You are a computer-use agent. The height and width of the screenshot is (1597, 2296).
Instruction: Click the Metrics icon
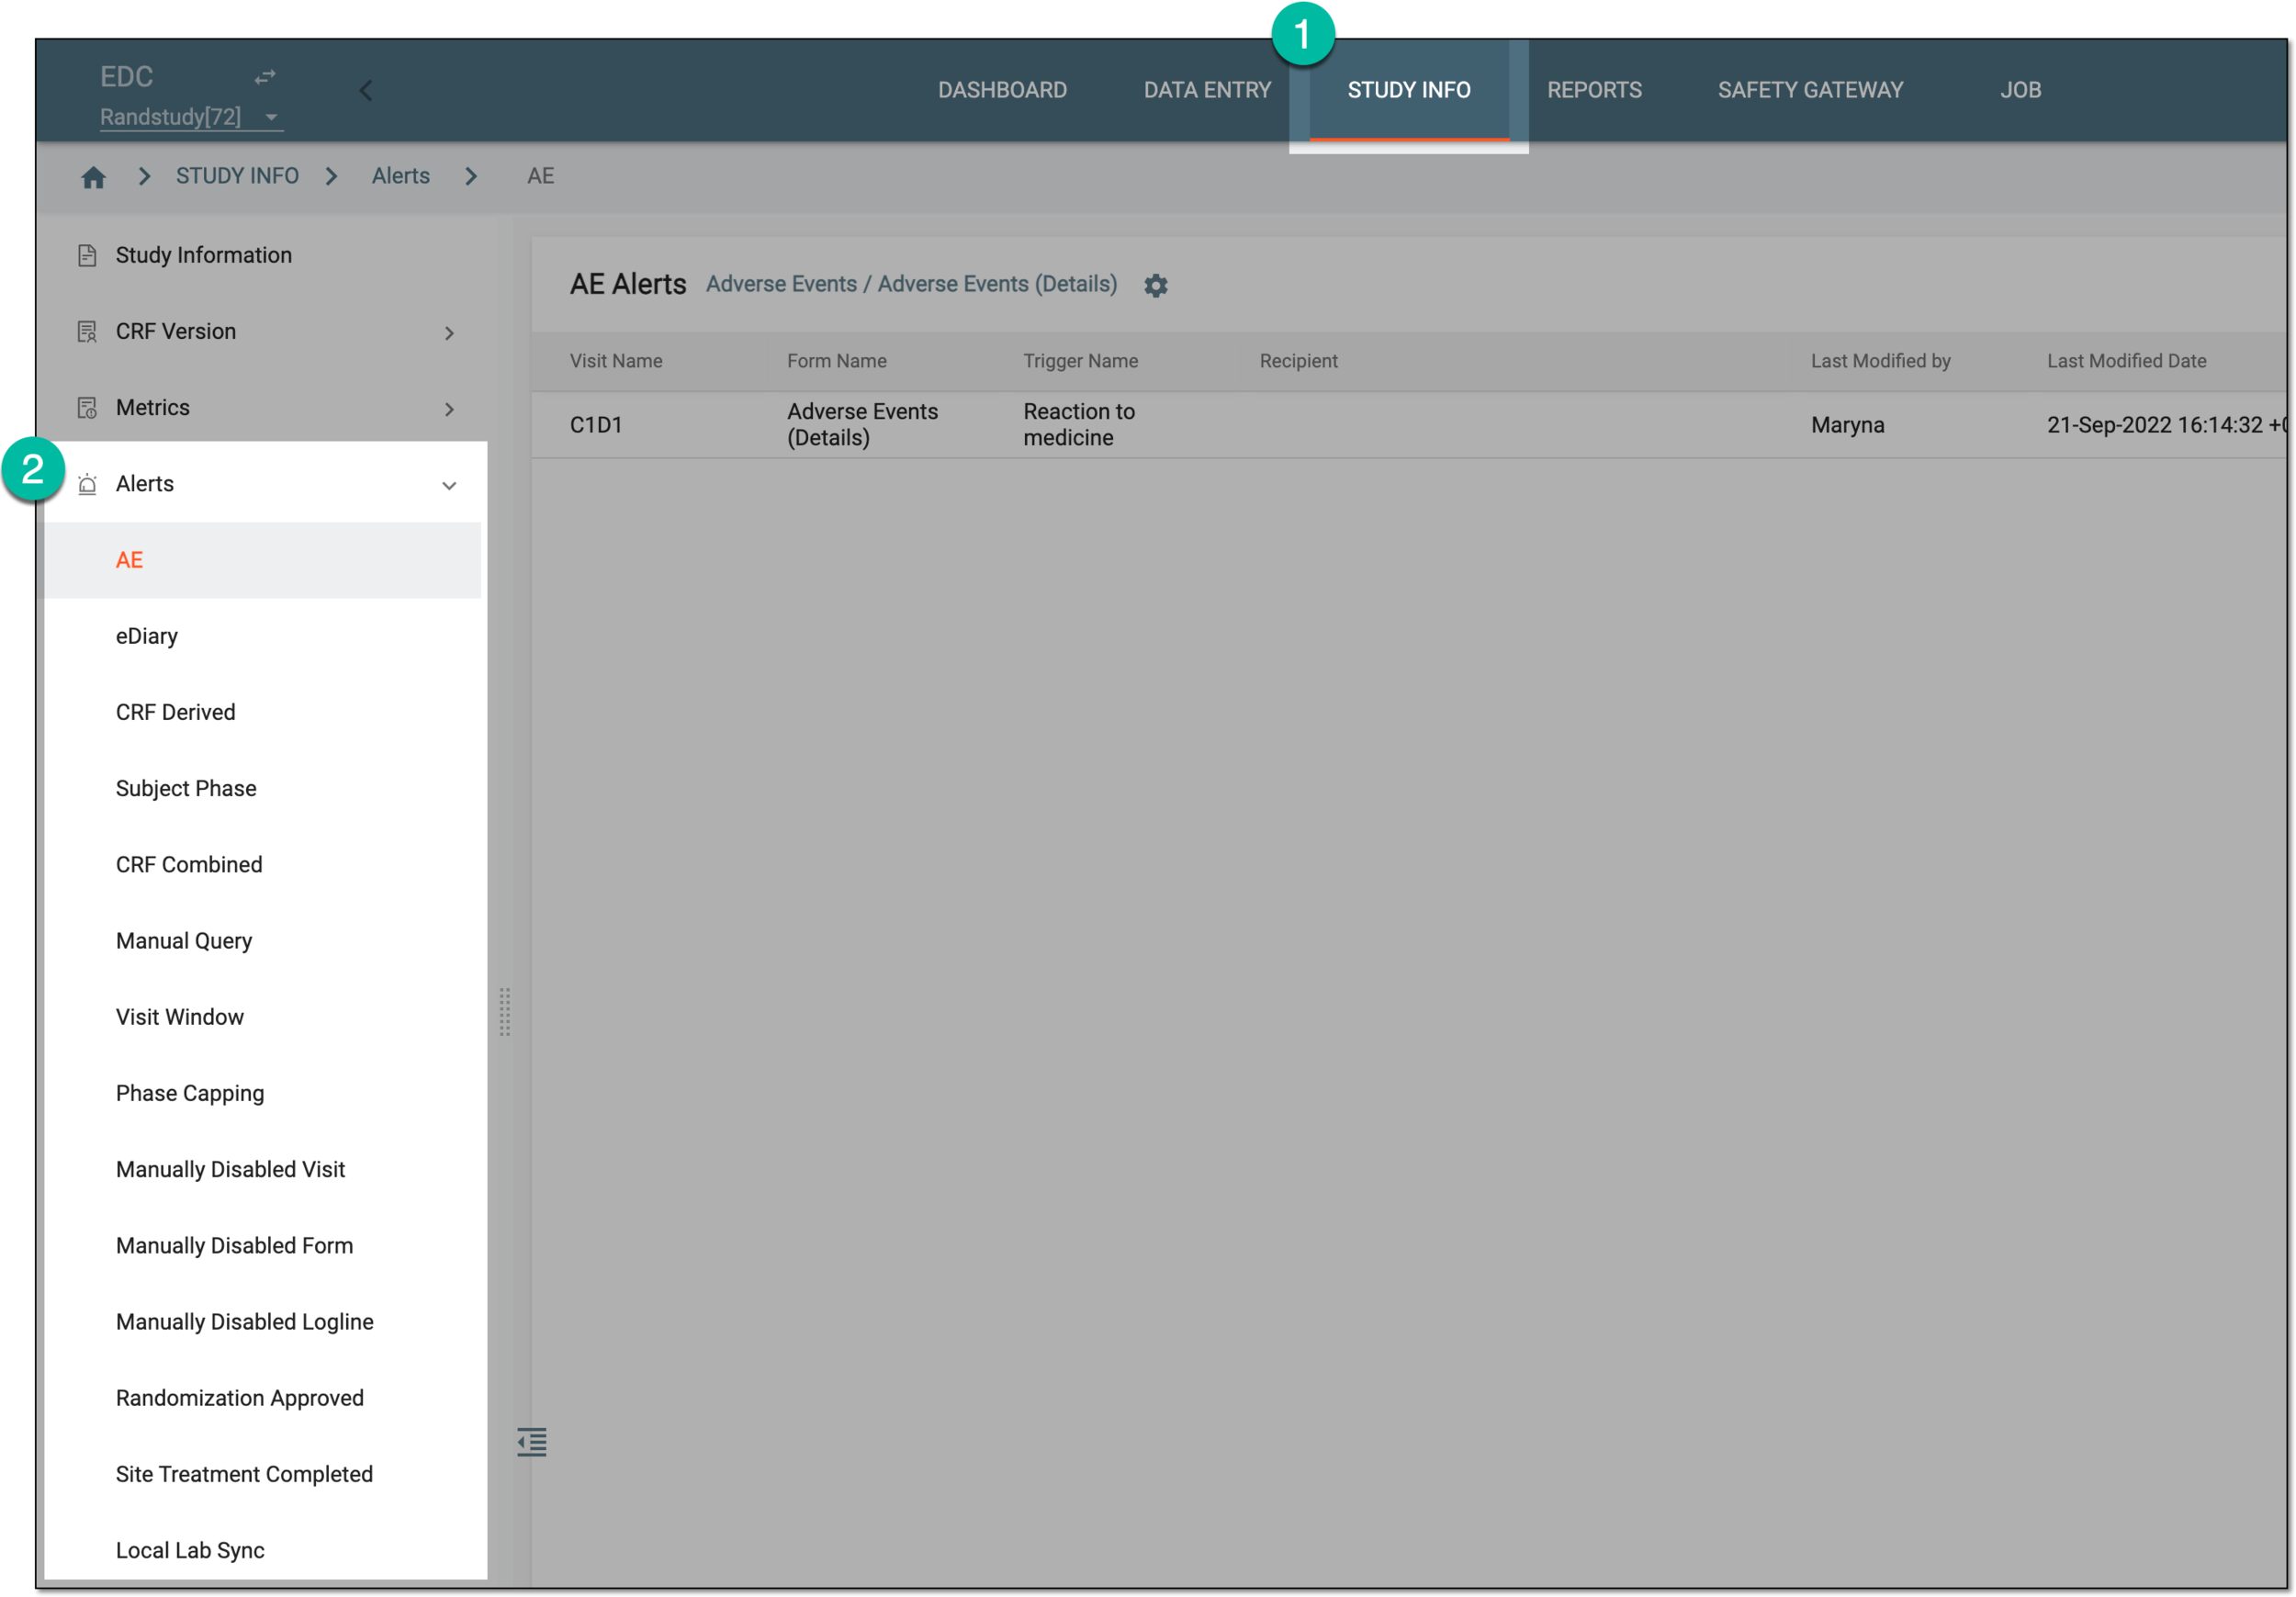(x=87, y=407)
